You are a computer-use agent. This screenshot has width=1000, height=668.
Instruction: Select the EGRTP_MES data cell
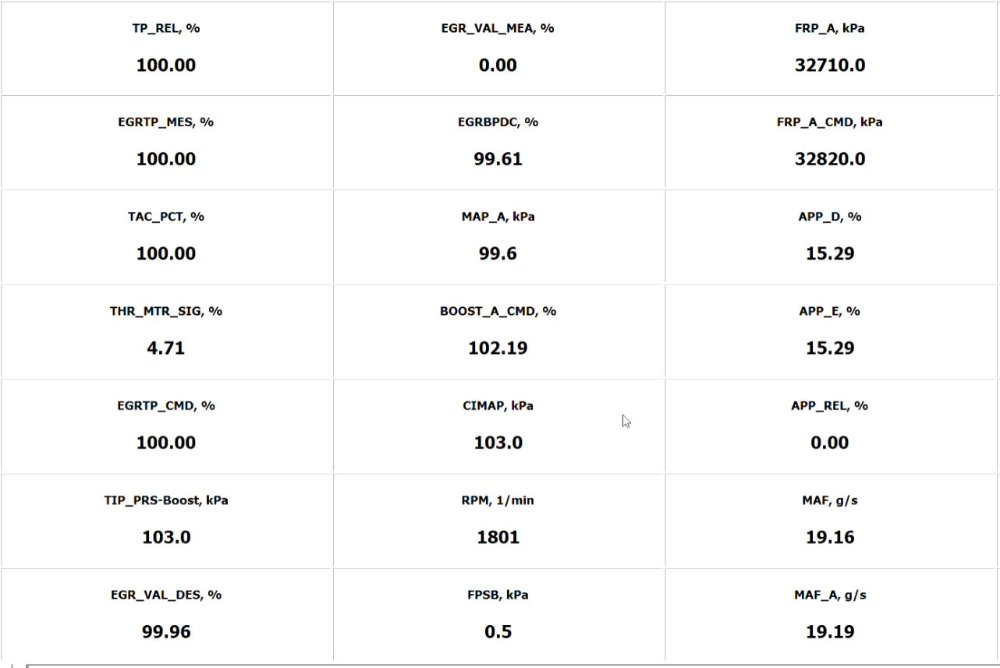tap(166, 142)
